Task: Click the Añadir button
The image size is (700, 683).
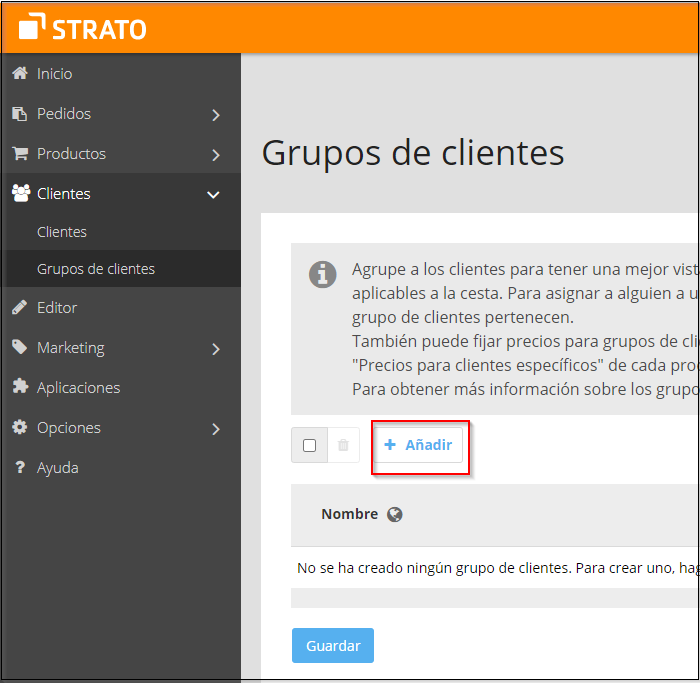Action: (x=418, y=445)
